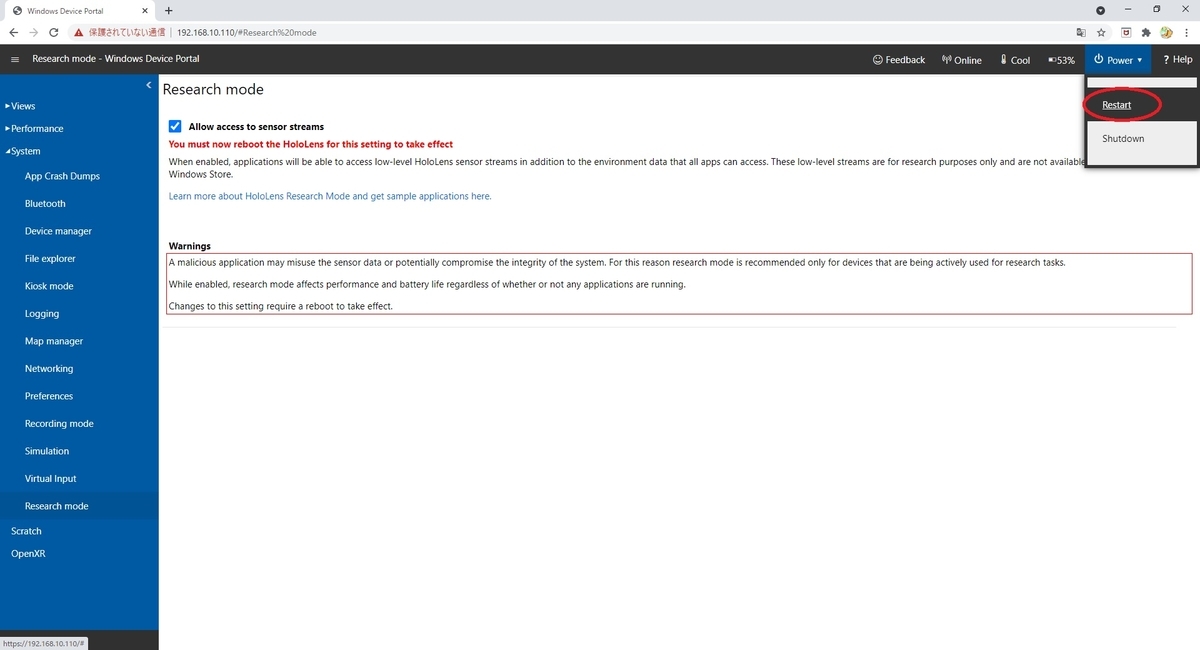Click the Warnings heading
Viewport: 1200px width, 650px height.
click(x=189, y=246)
